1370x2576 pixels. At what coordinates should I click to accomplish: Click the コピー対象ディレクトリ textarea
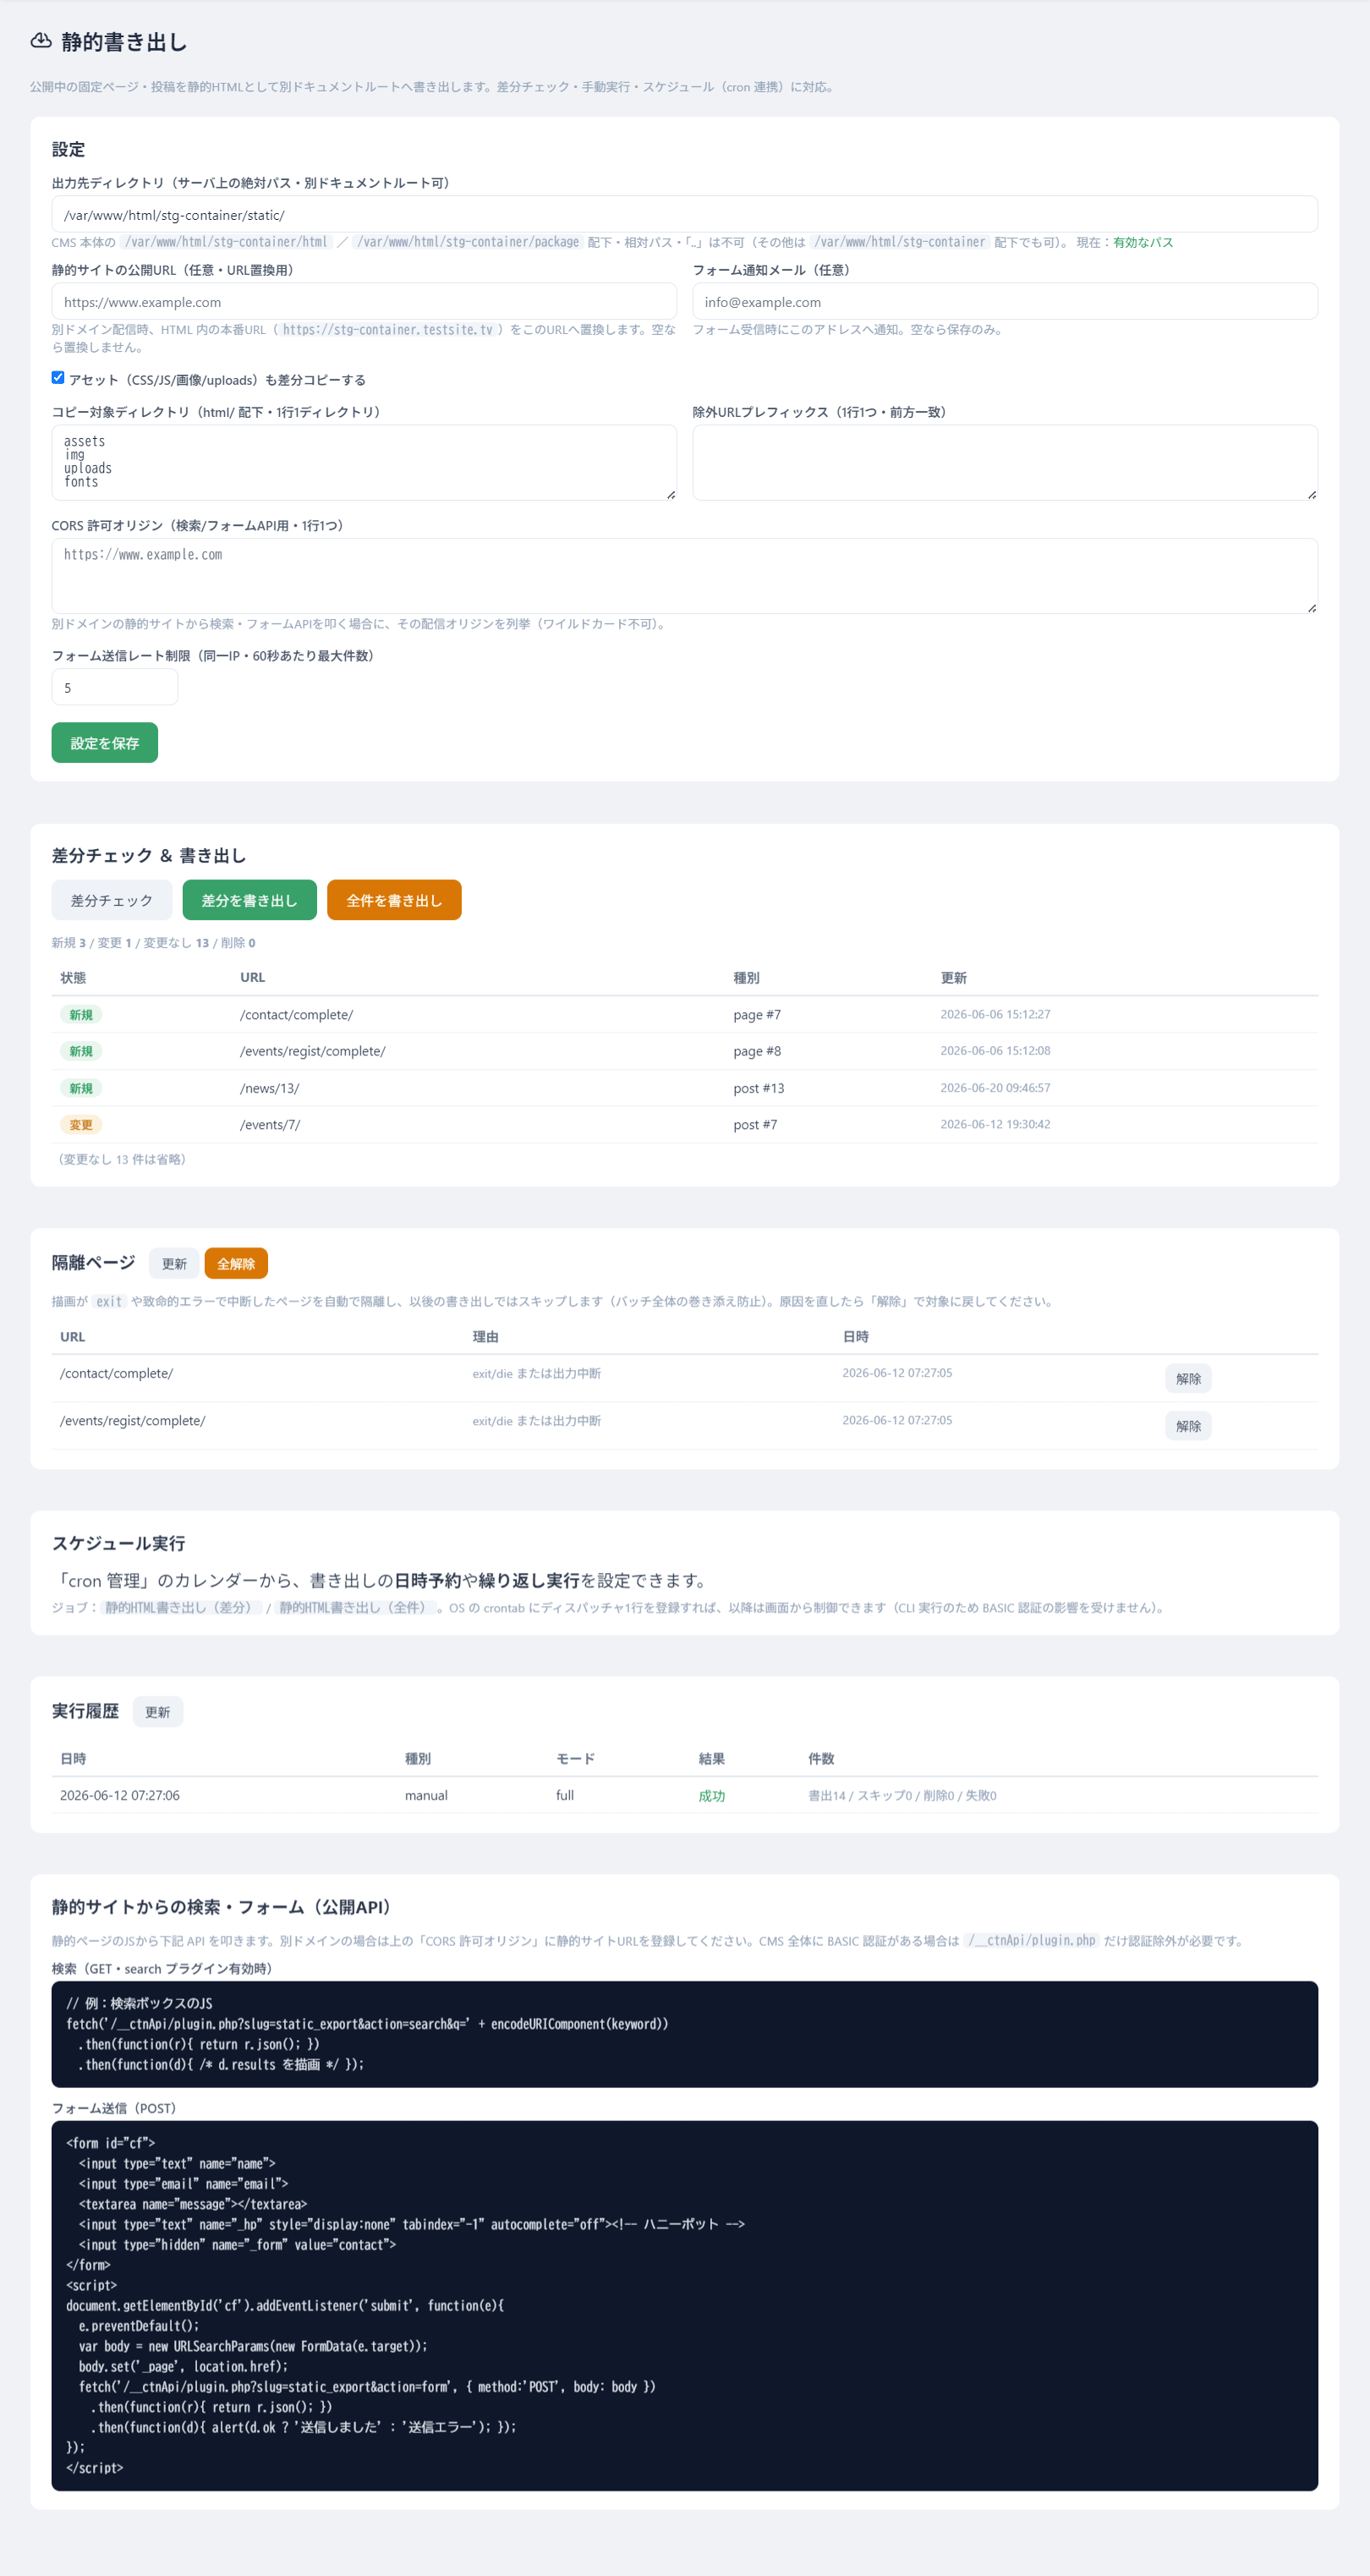(364, 463)
